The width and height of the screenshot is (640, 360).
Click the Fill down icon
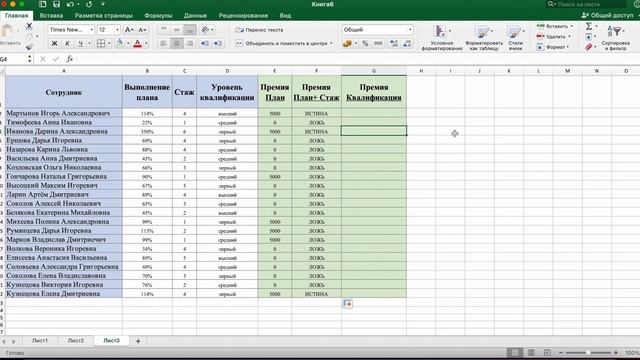point(589,37)
